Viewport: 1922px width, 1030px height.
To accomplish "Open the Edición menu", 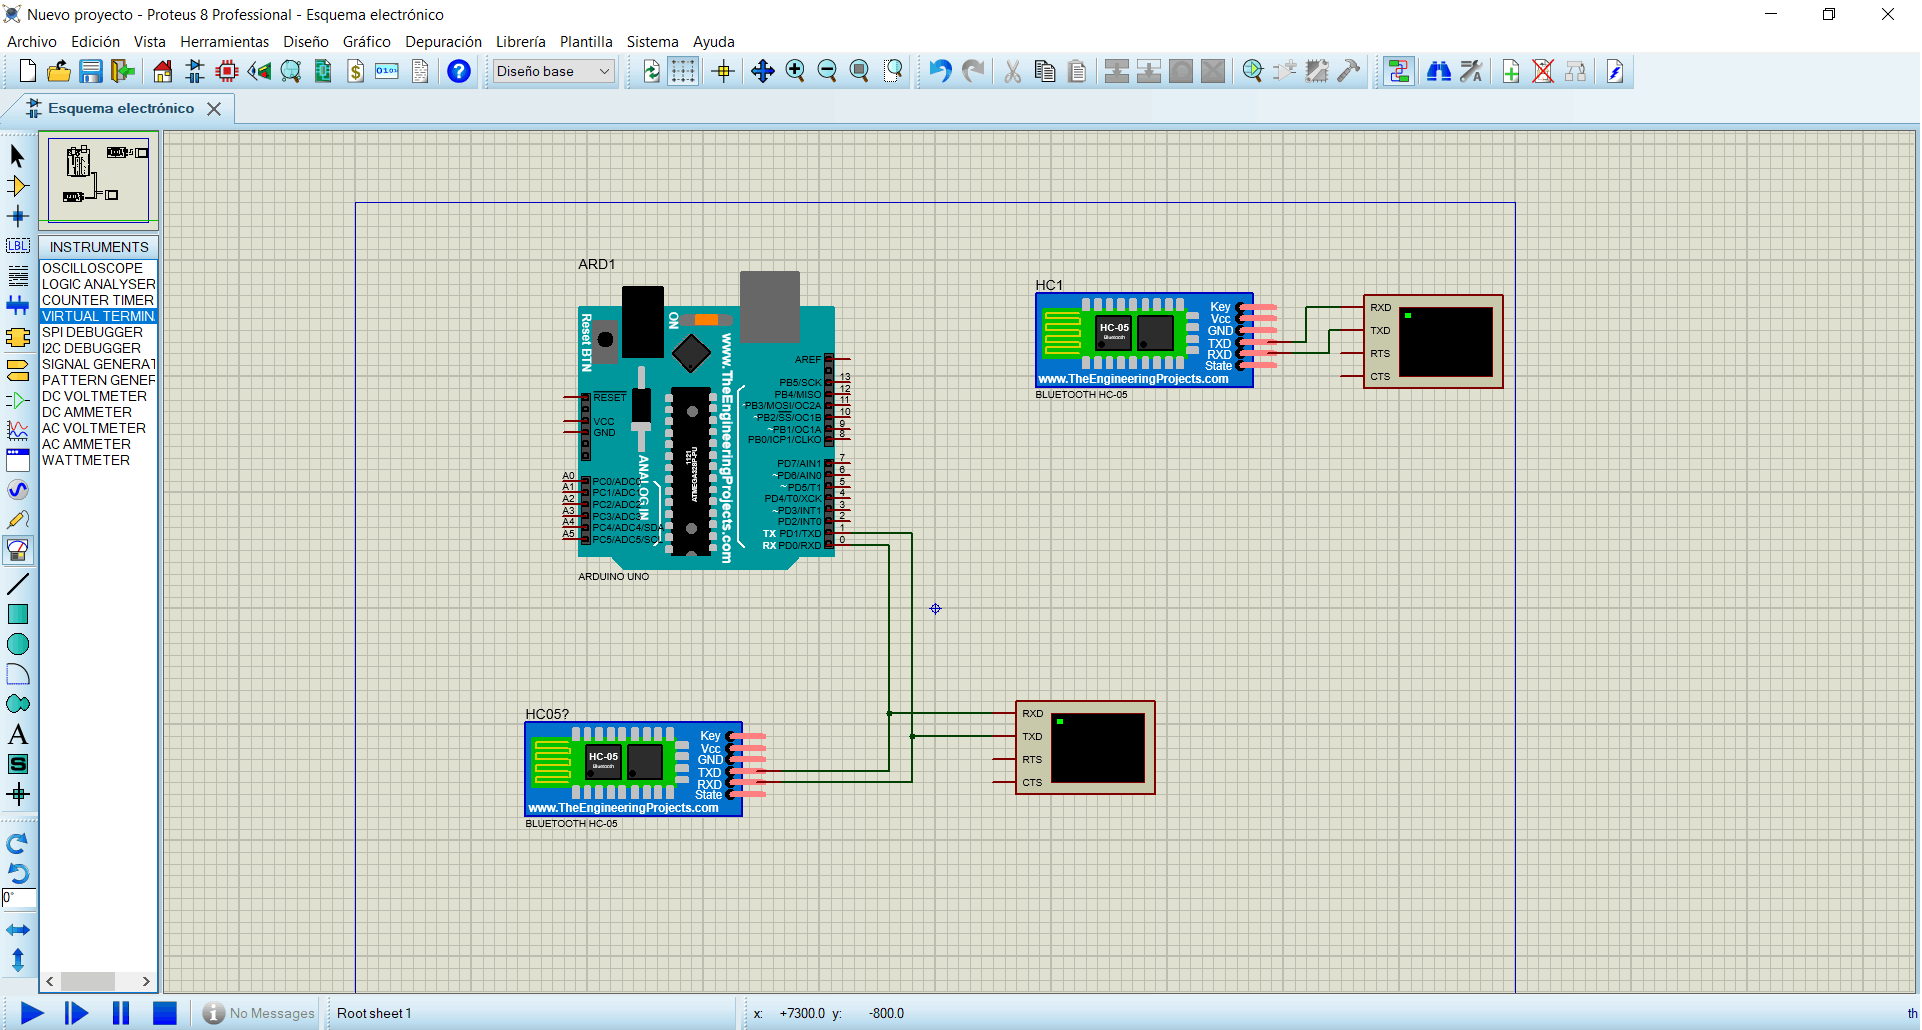I will tap(96, 42).
